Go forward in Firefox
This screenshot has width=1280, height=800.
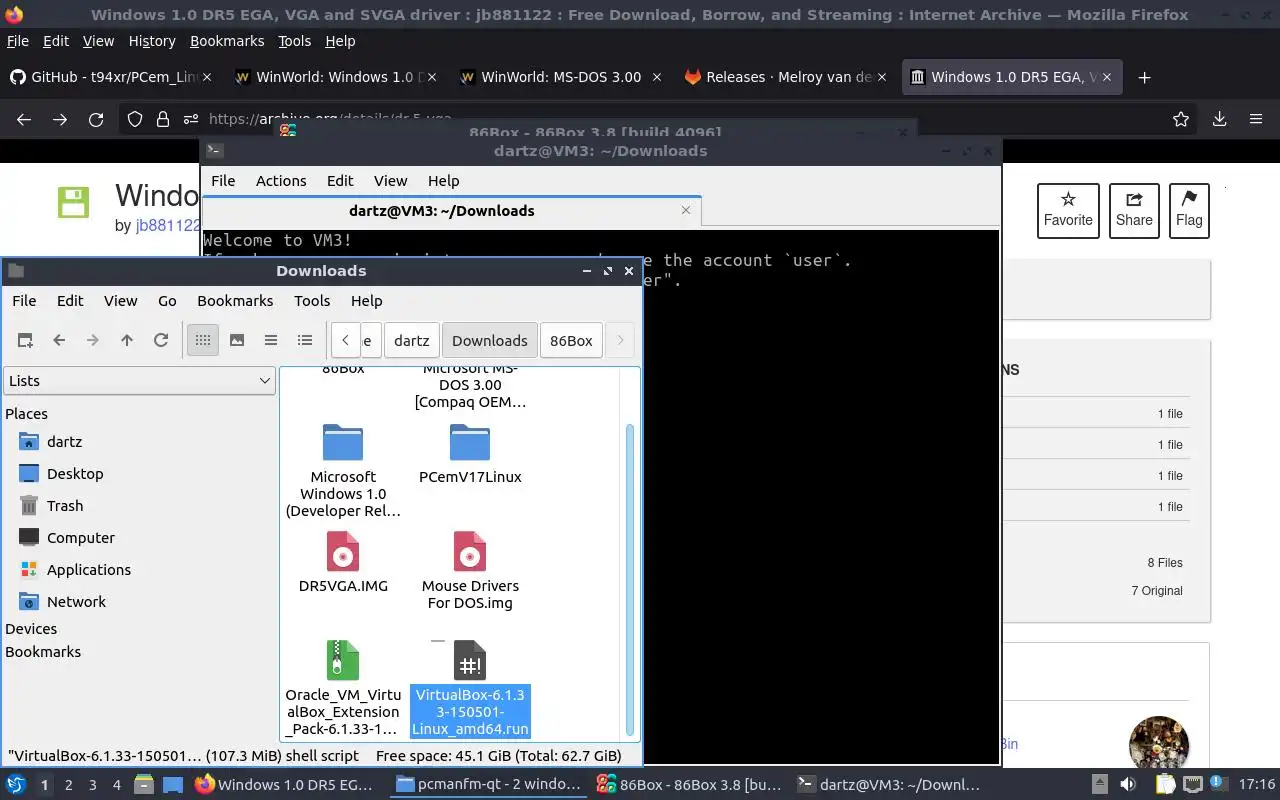[60, 119]
